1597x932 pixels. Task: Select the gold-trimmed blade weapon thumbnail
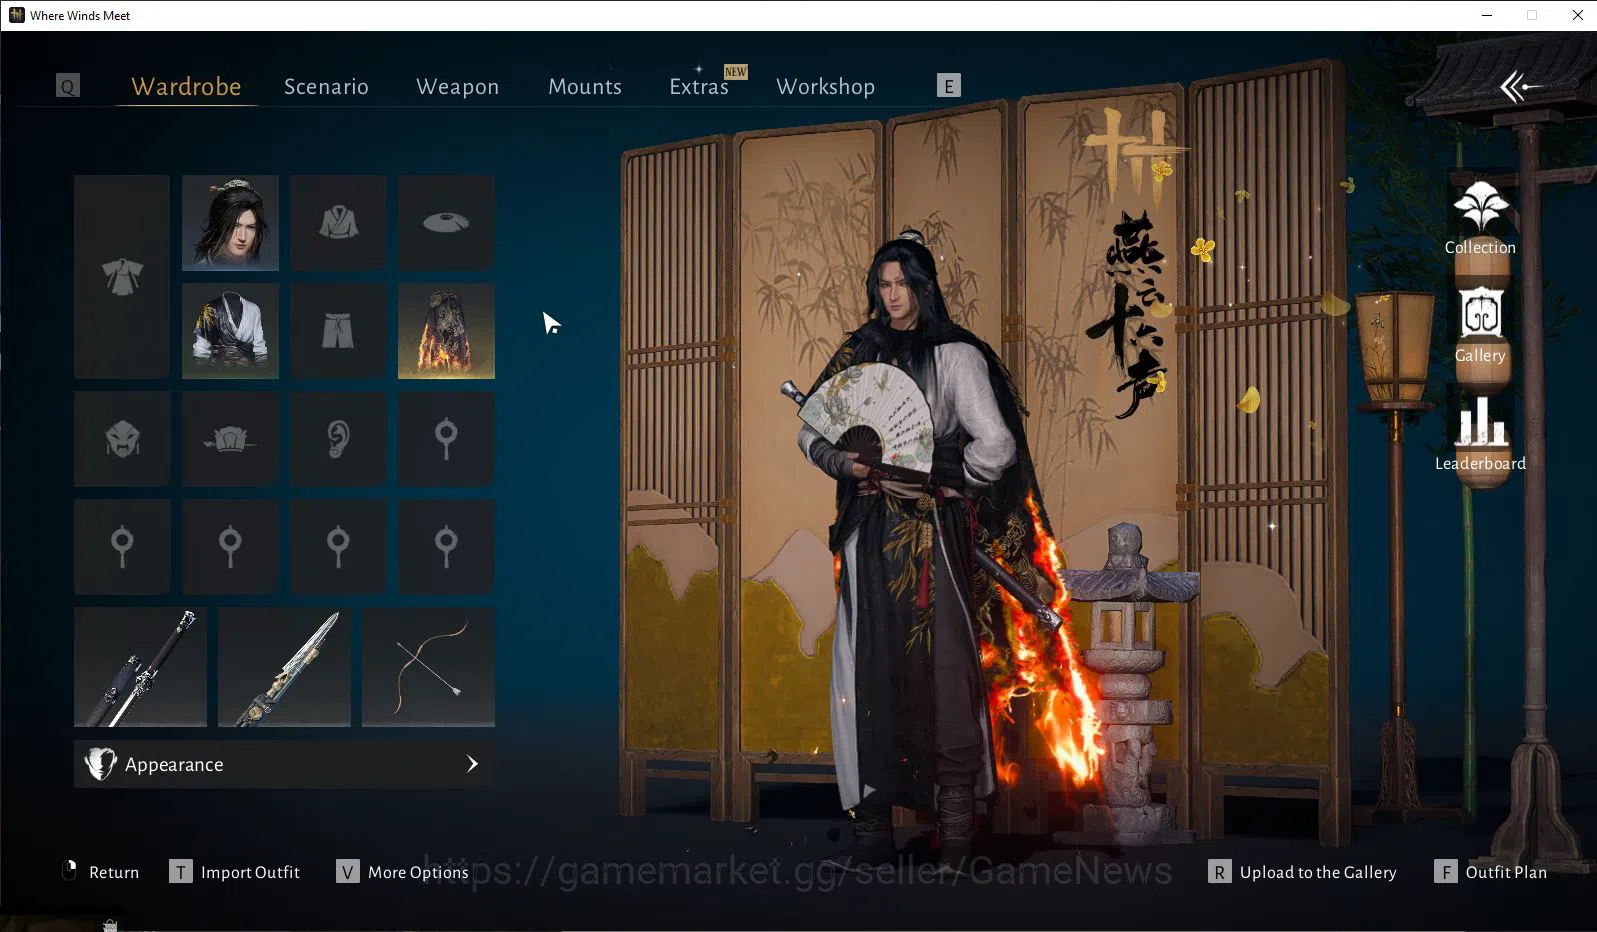point(284,667)
